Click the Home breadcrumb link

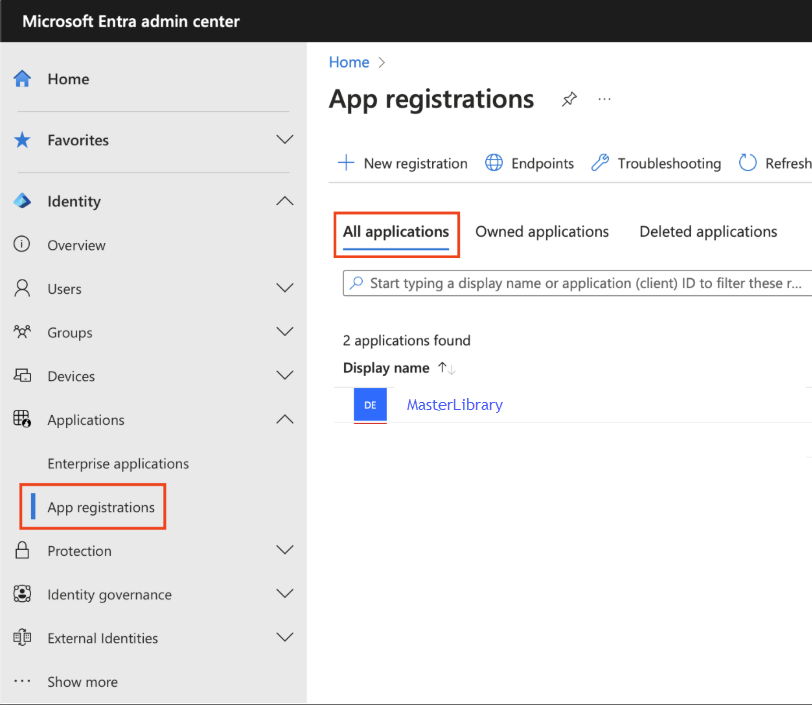coord(349,62)
